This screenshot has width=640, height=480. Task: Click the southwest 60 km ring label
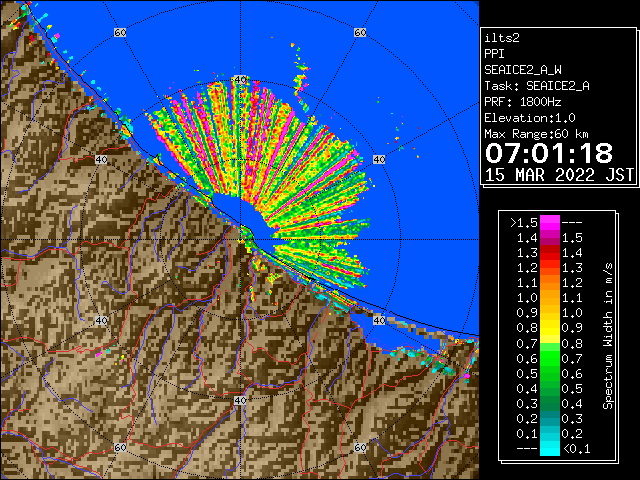click(x=120, y=447)
